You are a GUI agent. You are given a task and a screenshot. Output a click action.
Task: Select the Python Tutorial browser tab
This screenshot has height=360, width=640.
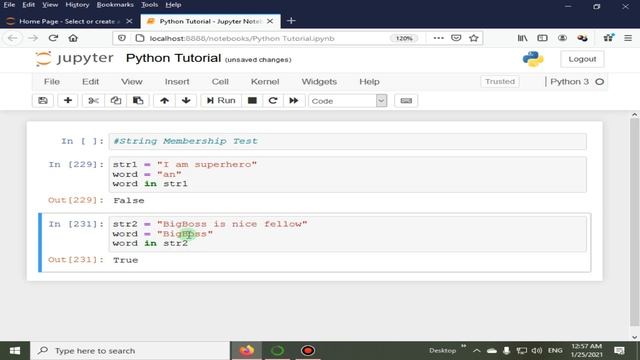pyautogui.click(x=210, y=21)
